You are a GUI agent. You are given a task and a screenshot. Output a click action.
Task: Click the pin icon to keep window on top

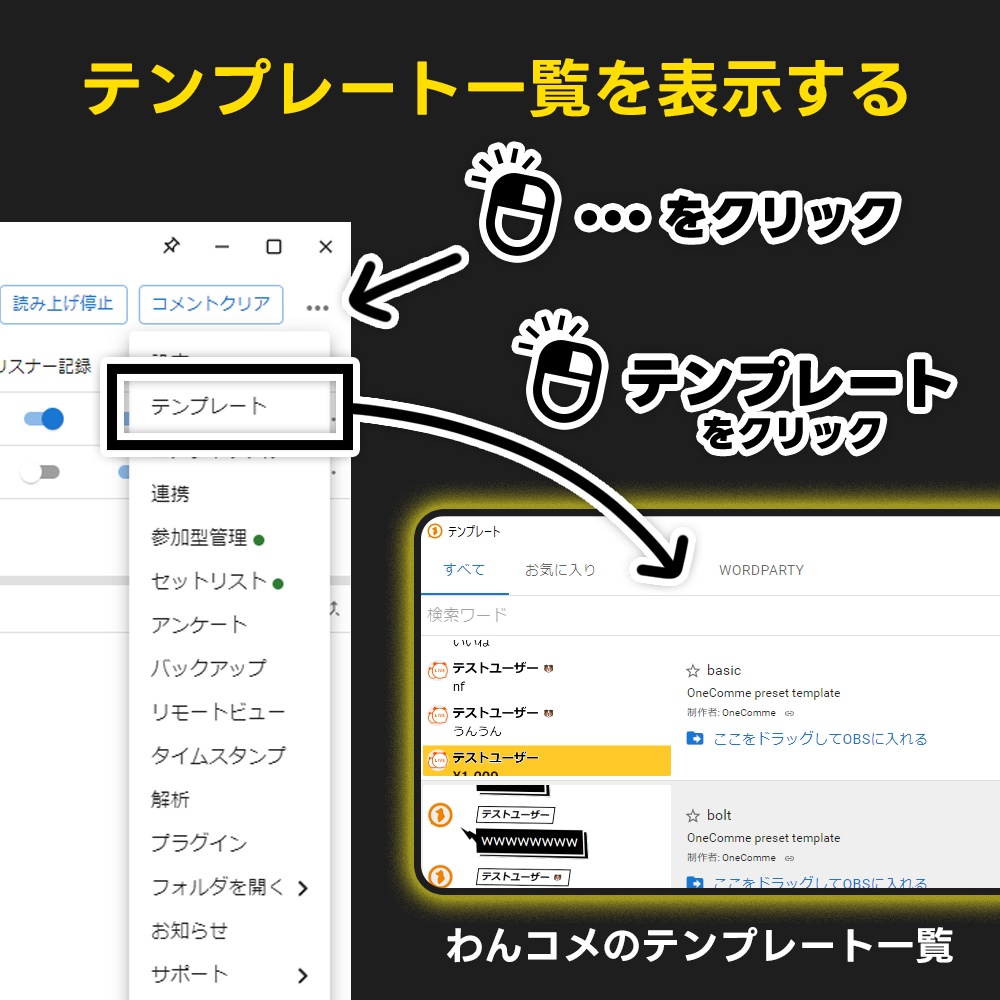172,246
